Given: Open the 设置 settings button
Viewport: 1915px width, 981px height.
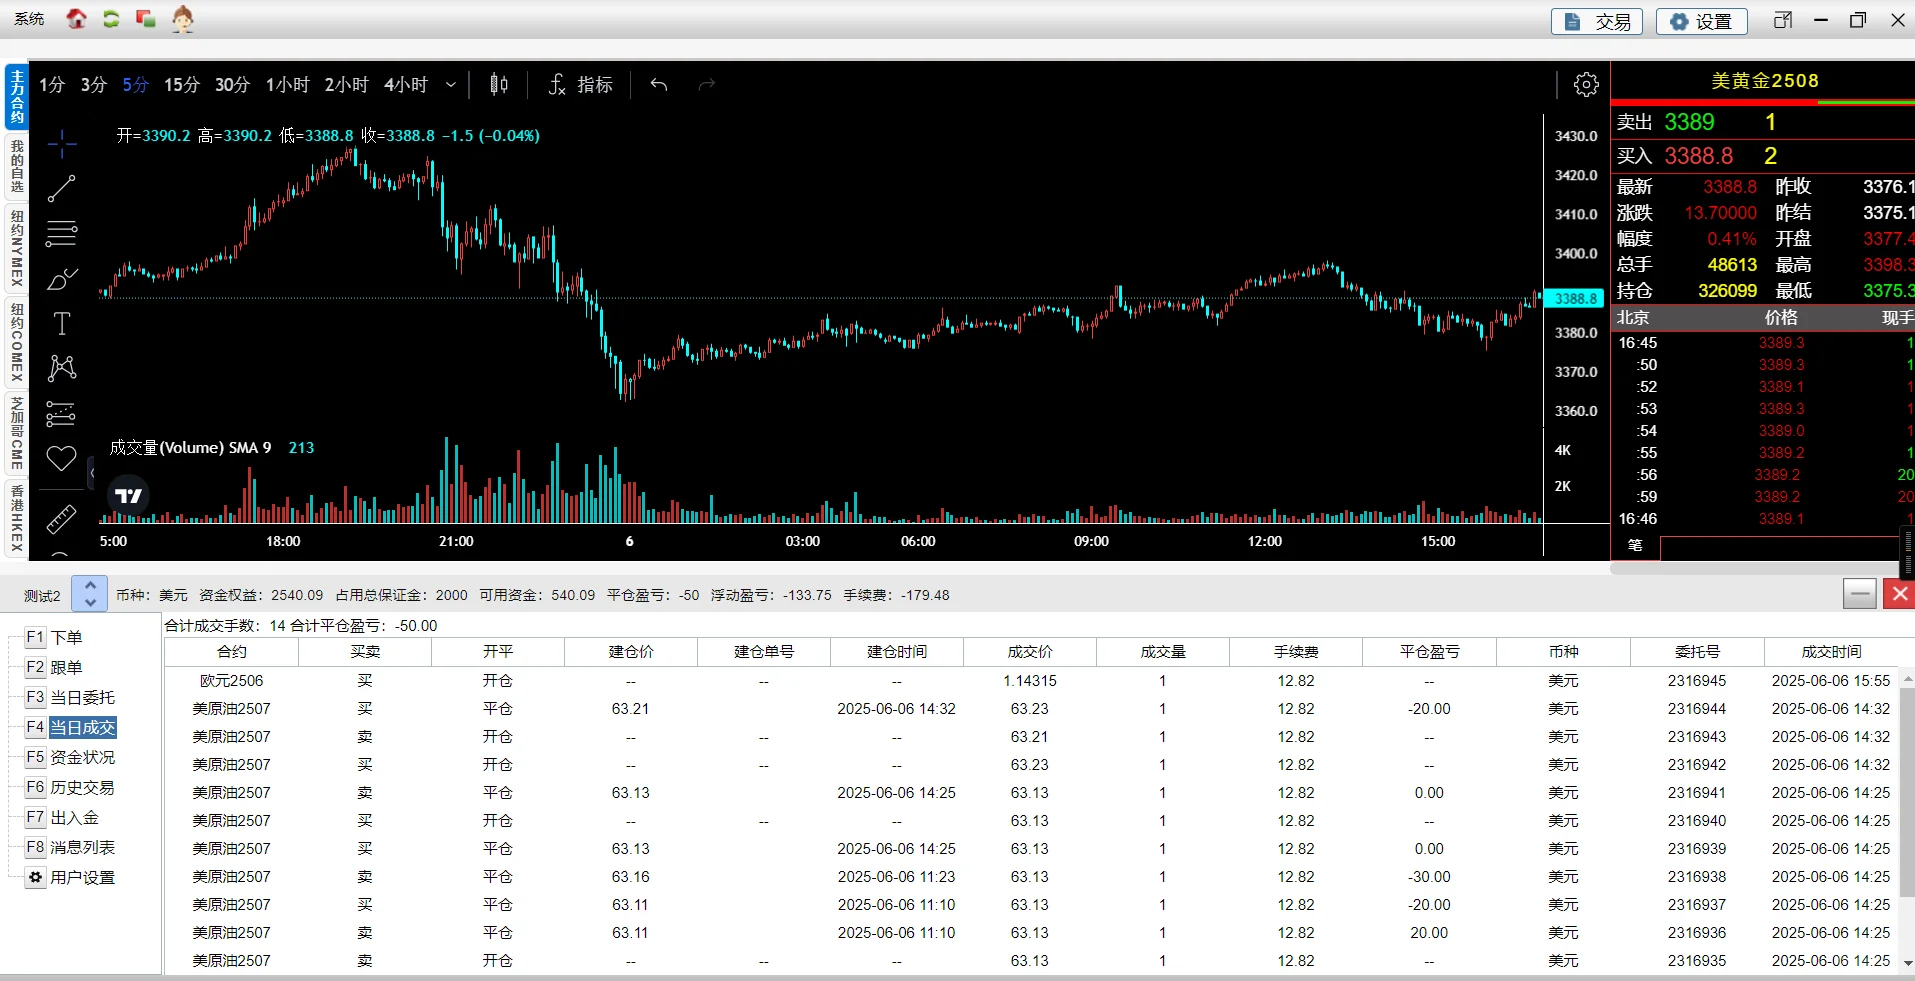Looking at the screenshot, I should 1701,21.
